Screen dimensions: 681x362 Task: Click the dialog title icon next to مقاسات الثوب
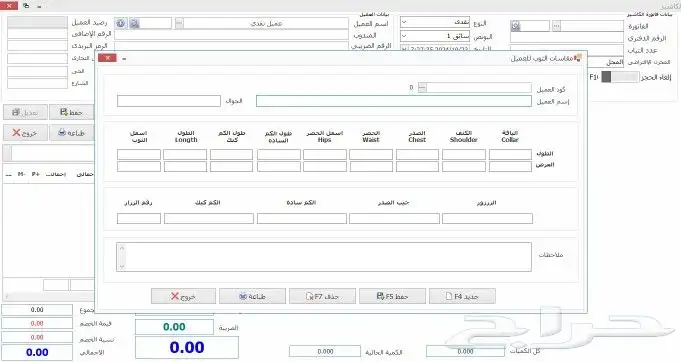tap(577, 57)
